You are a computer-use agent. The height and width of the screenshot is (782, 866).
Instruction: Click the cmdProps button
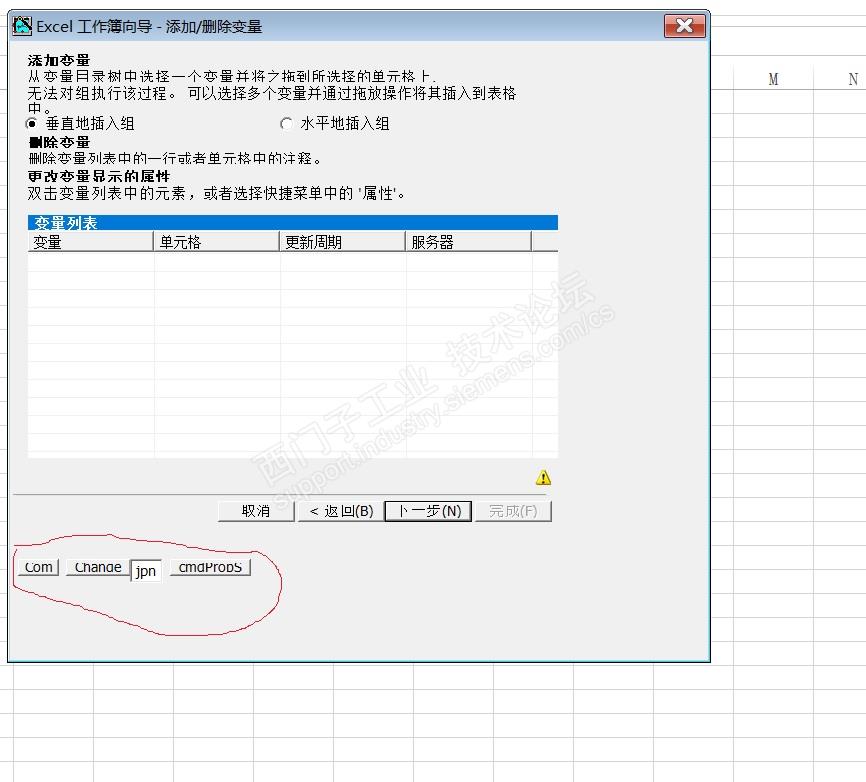(210, 567)
